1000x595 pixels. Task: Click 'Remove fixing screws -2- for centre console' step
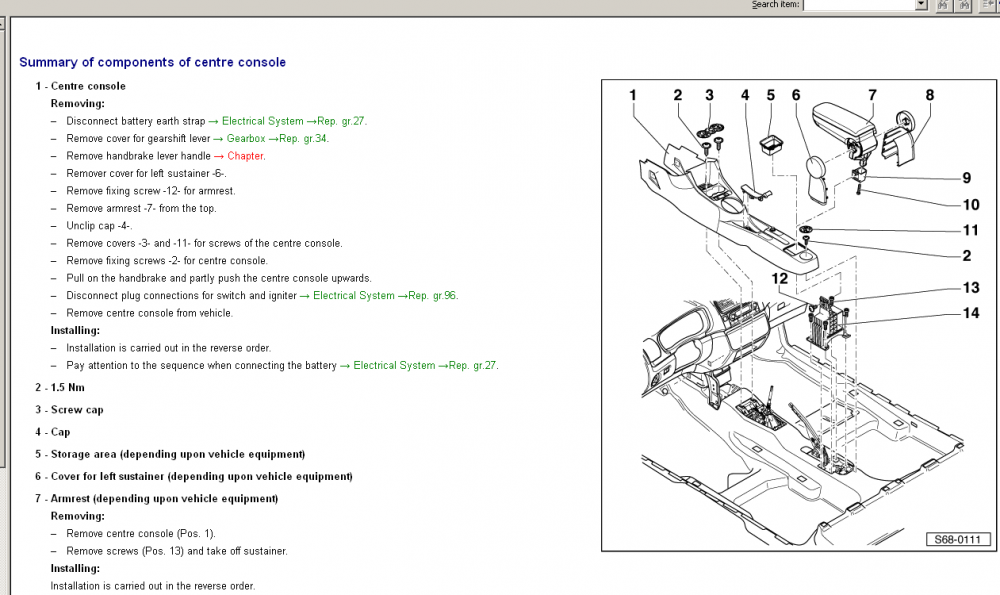(167, 260)
